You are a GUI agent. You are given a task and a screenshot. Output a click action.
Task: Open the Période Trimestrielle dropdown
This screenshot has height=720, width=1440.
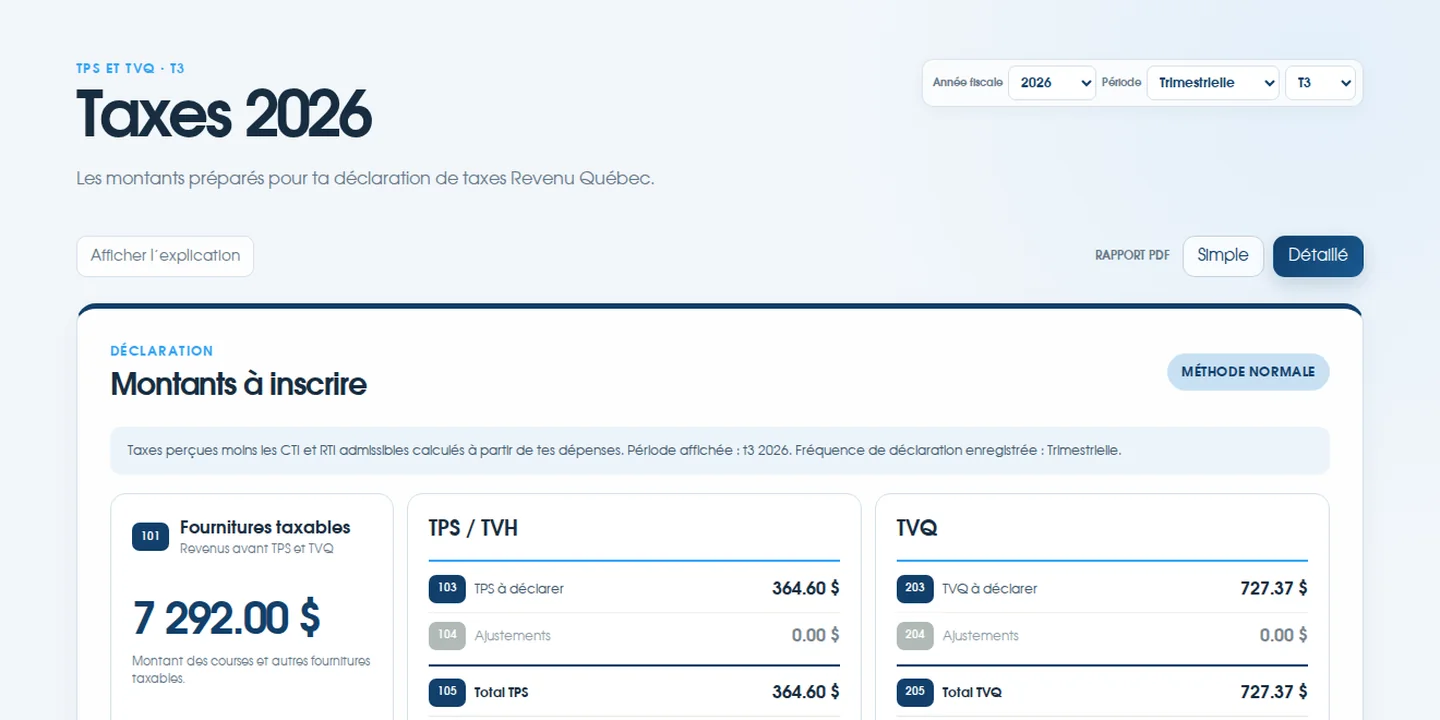pyautogui.click(x=1213, y=83)
